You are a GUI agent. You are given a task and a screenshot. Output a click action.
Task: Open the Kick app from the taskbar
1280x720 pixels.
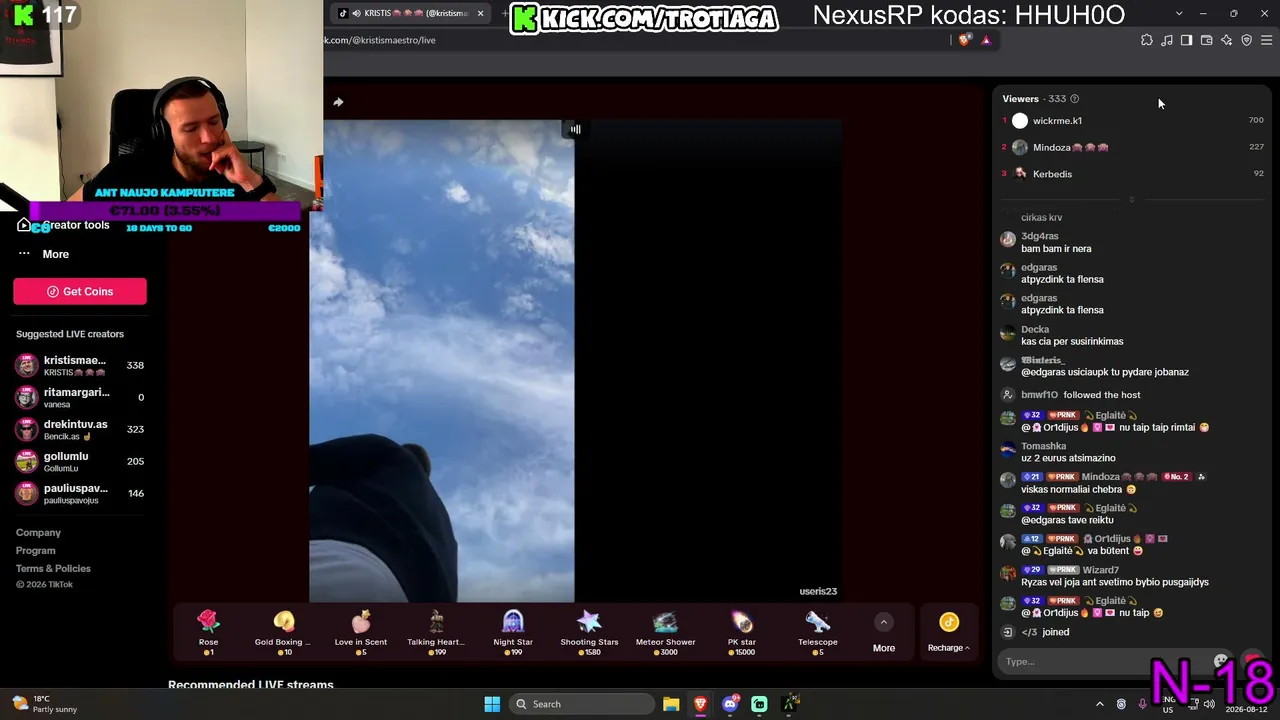pyautogui.click(x=759, y=704)
